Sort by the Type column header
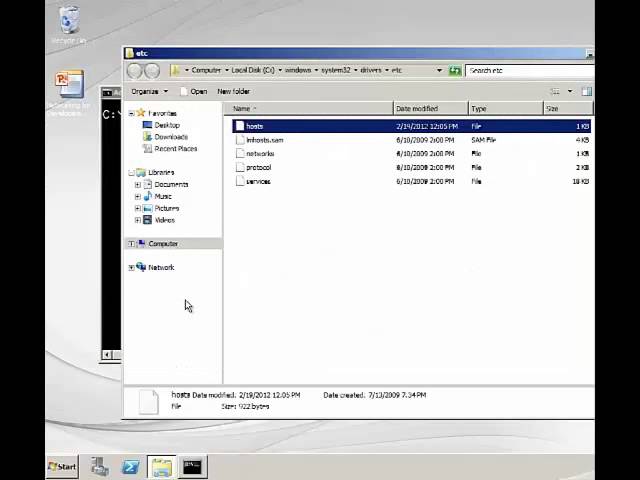Image resolution: width=640 pixels, height=480 pixels. [506, 109]
